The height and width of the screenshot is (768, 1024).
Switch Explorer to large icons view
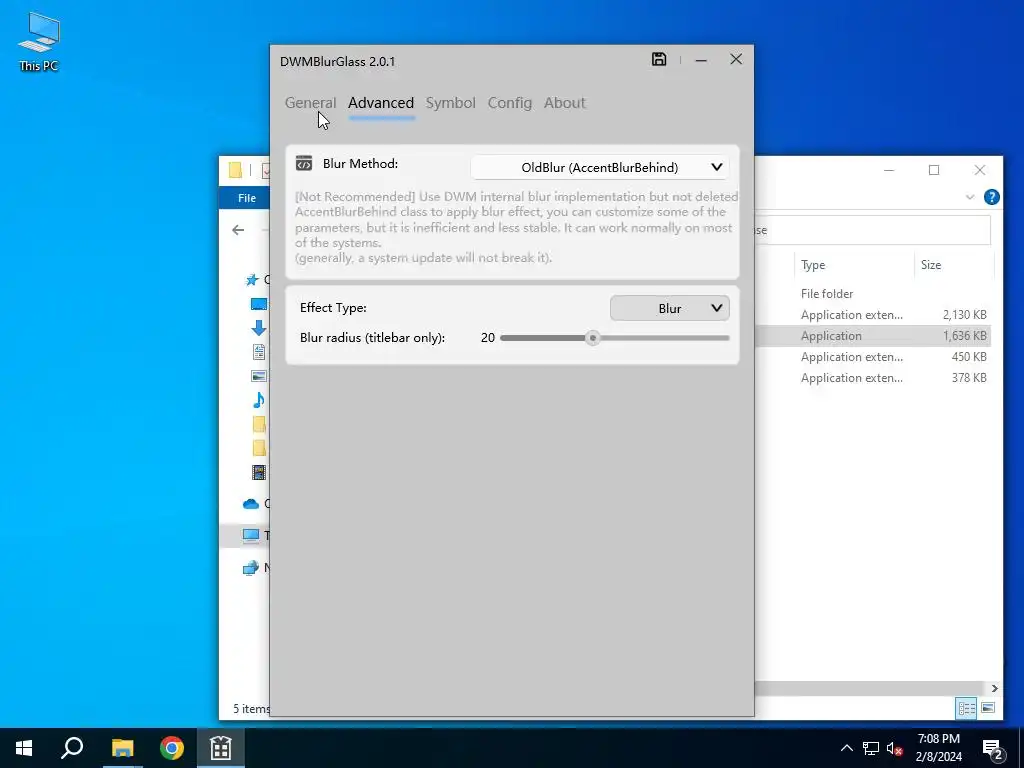click(988, 708)
